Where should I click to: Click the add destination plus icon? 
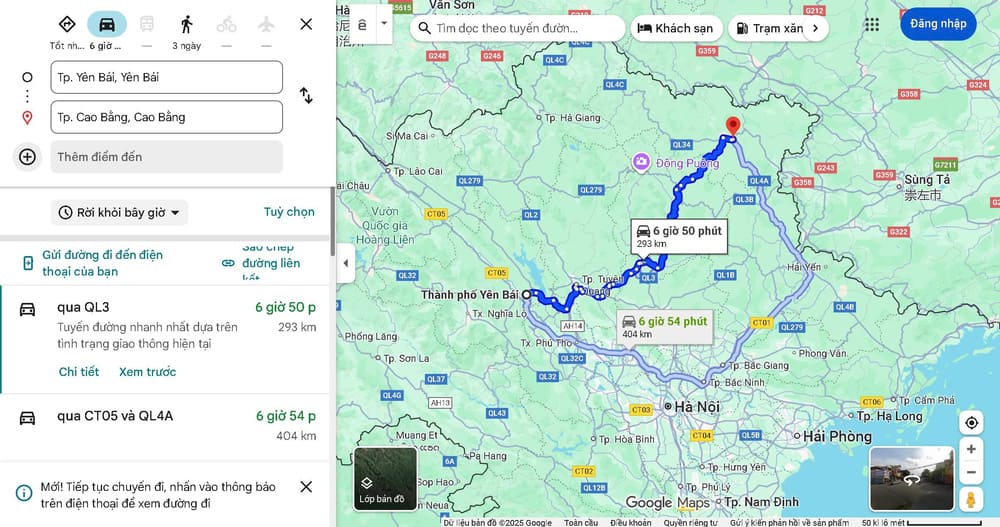27,157
